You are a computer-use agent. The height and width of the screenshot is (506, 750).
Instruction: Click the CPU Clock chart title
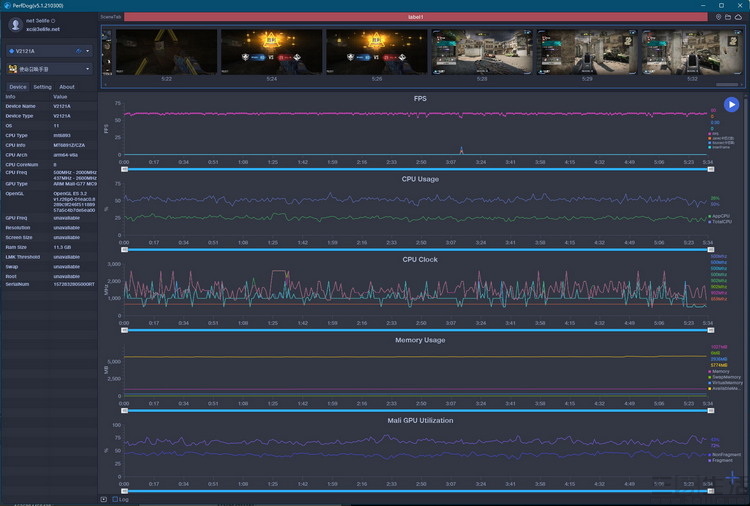click(420, 259)
